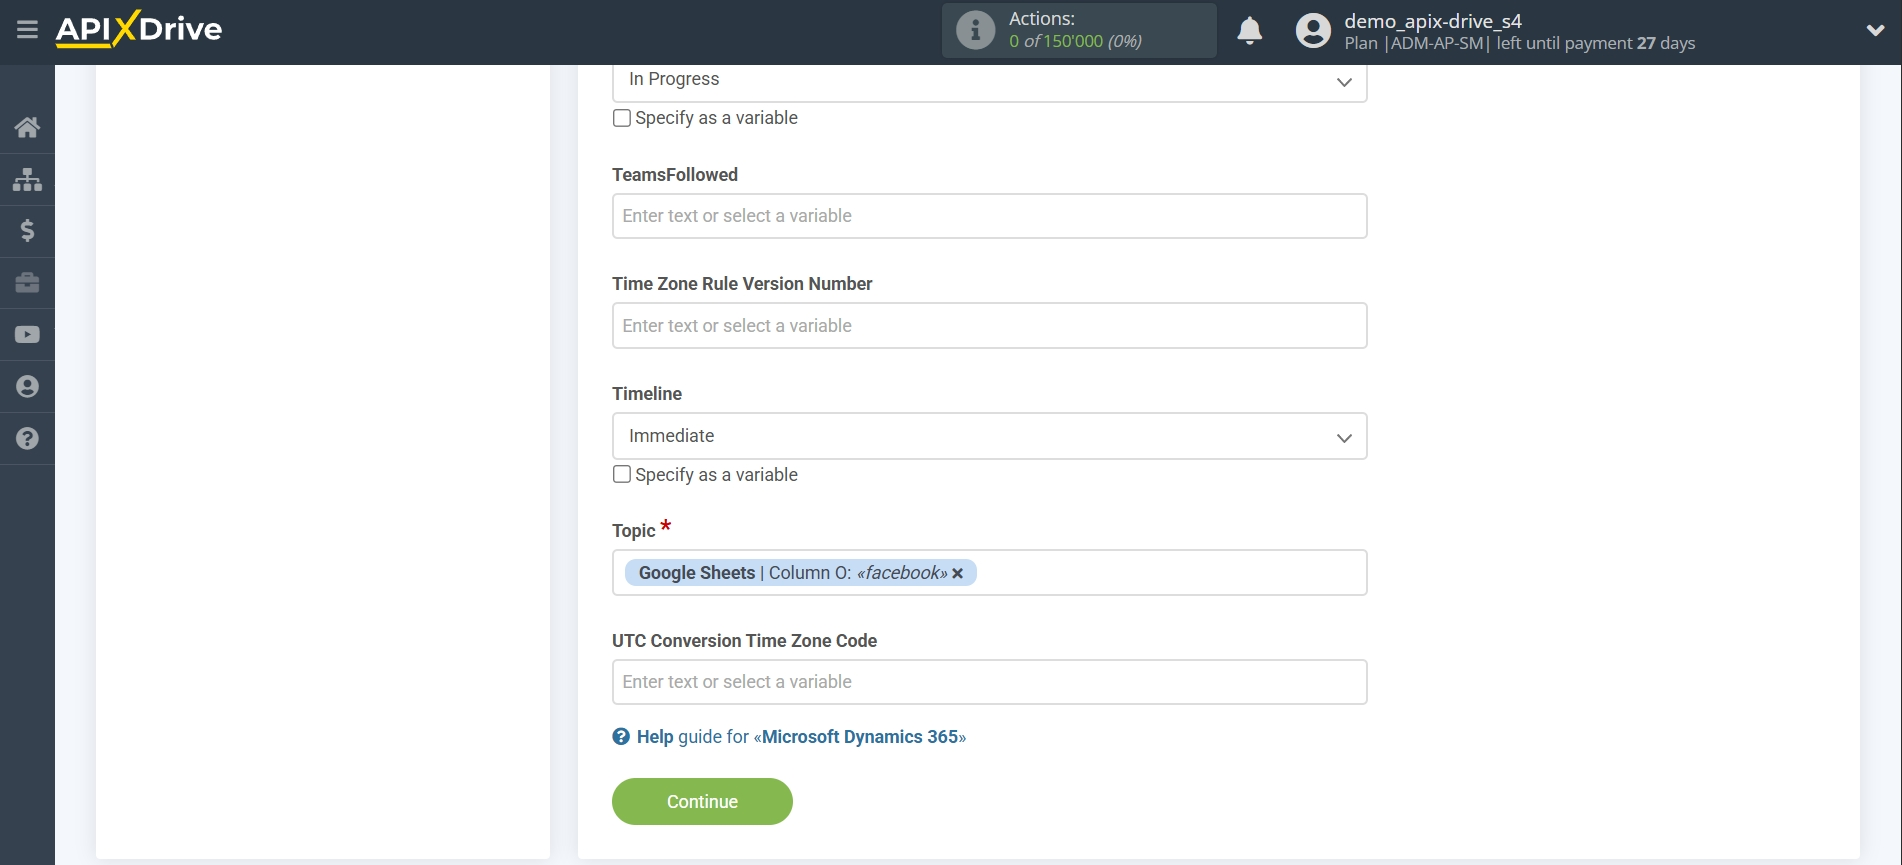Click the green Continue button
The image size is (1902, 865).
[702, 802]
